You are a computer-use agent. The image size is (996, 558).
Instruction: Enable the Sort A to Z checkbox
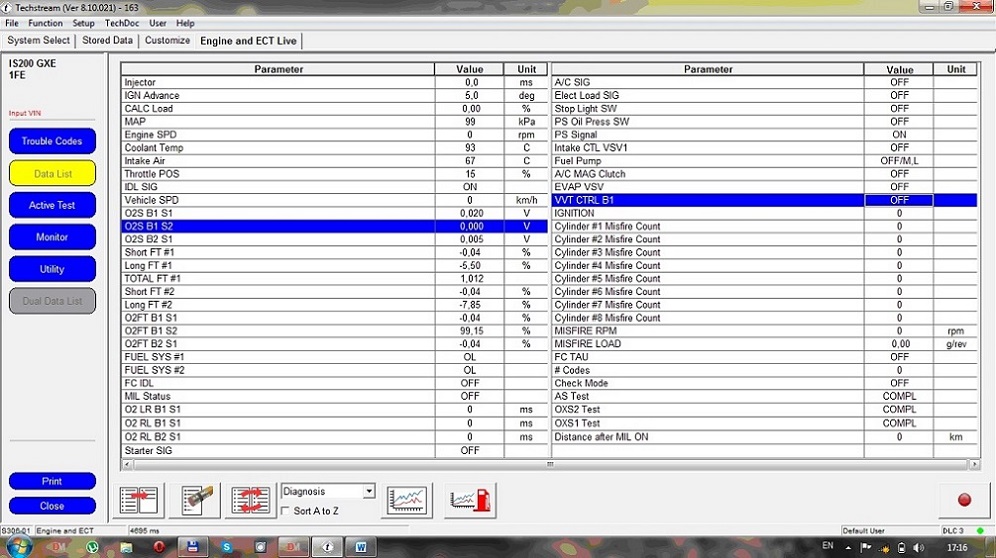click(x=287, y=511)
